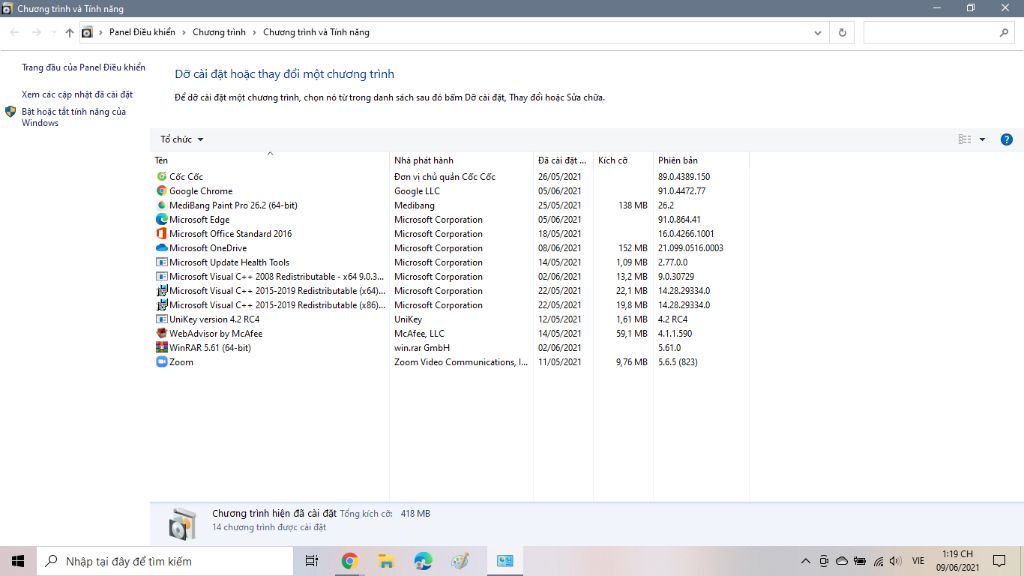Open File Explorer from the taskbar
1024x576 pixels.
click(x=386, y=561)
